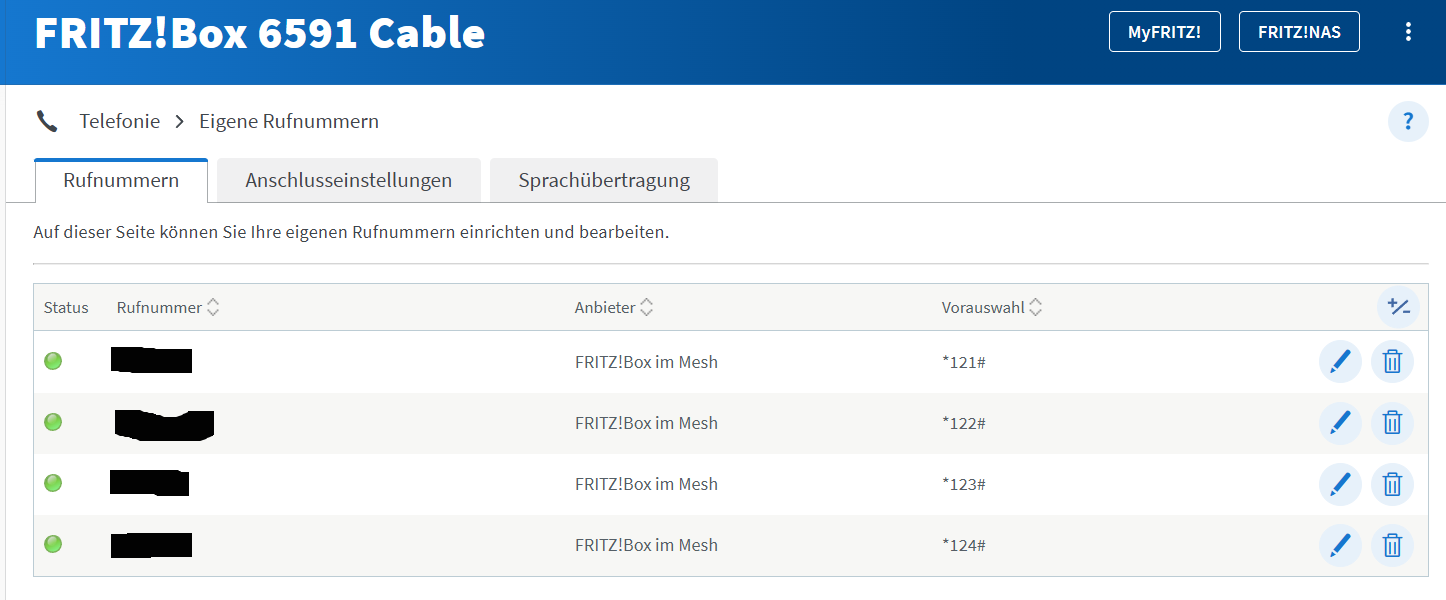Edit the number with prefix *121#

1340,362
